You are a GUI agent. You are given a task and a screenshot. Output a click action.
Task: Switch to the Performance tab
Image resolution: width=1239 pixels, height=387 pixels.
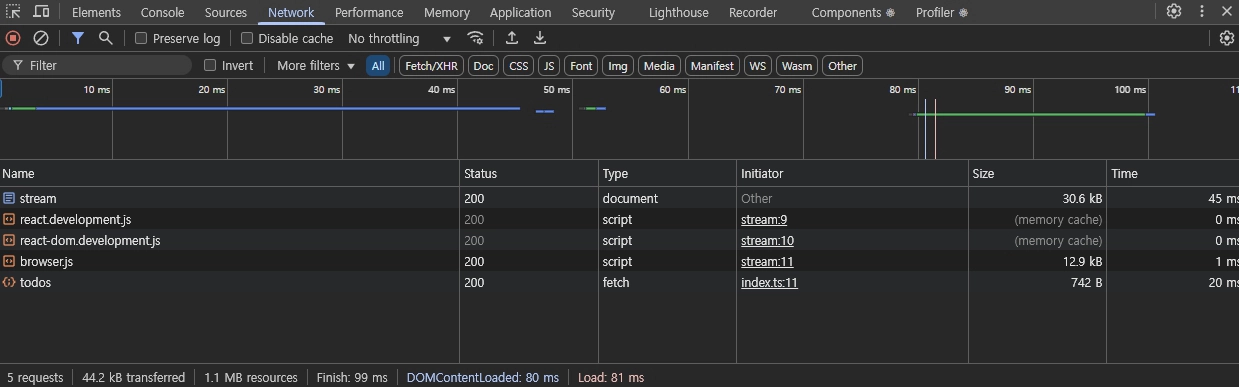[369, 12]
